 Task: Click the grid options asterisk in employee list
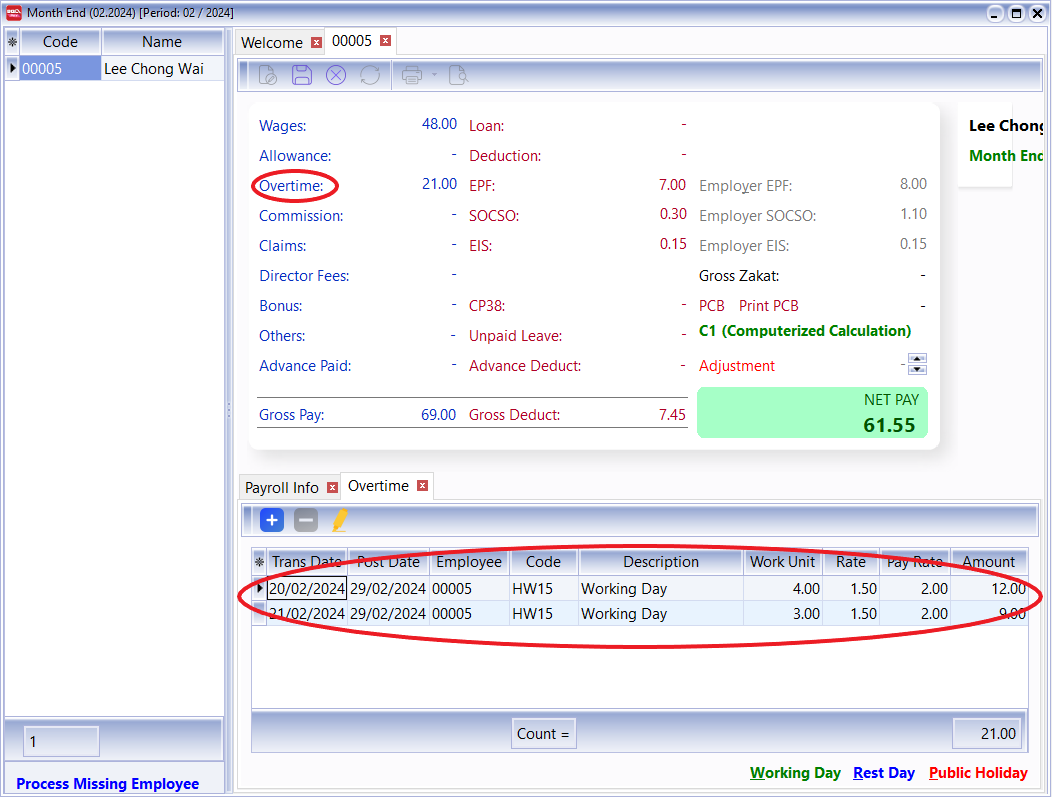pyautogui.click(x=12, y=43)
